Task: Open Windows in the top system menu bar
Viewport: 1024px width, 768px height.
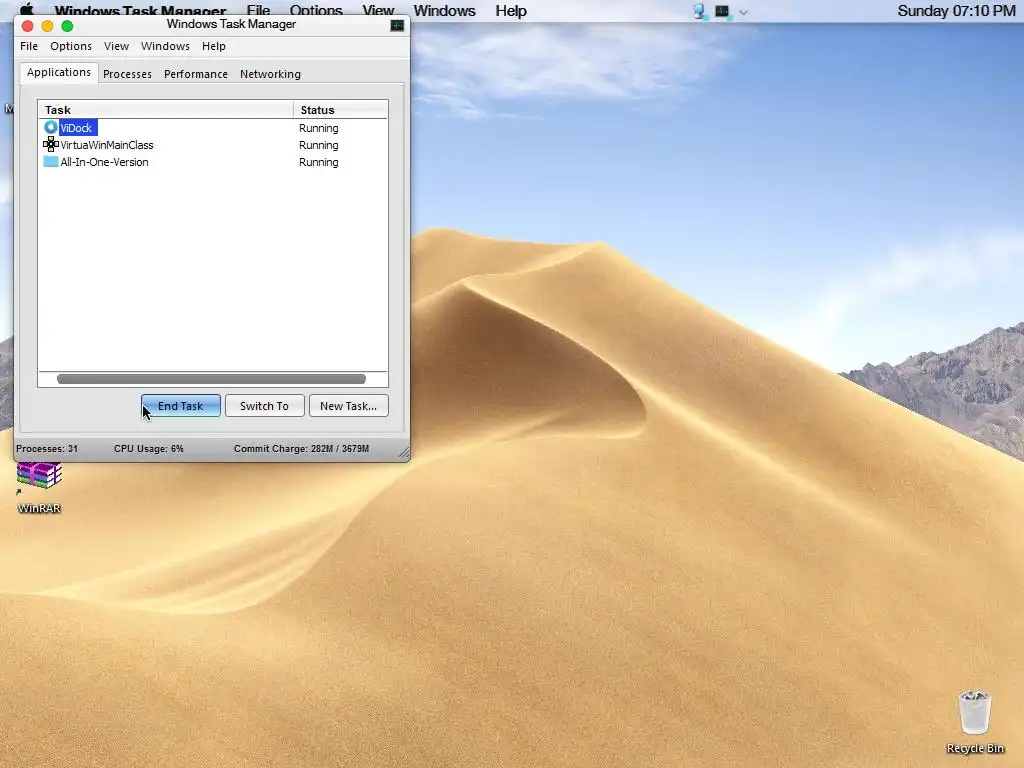Action: coord(444,11)
